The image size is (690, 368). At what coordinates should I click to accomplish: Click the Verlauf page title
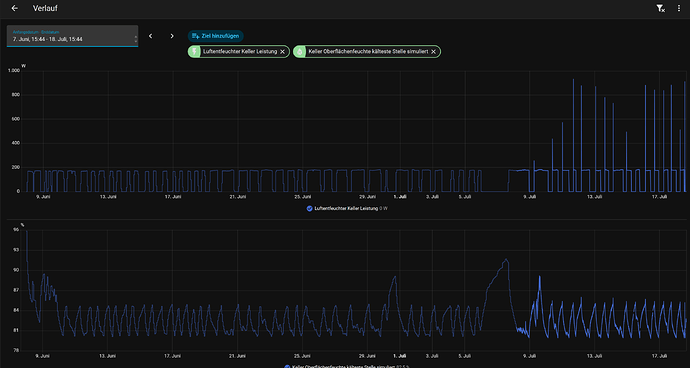point(45,8)
